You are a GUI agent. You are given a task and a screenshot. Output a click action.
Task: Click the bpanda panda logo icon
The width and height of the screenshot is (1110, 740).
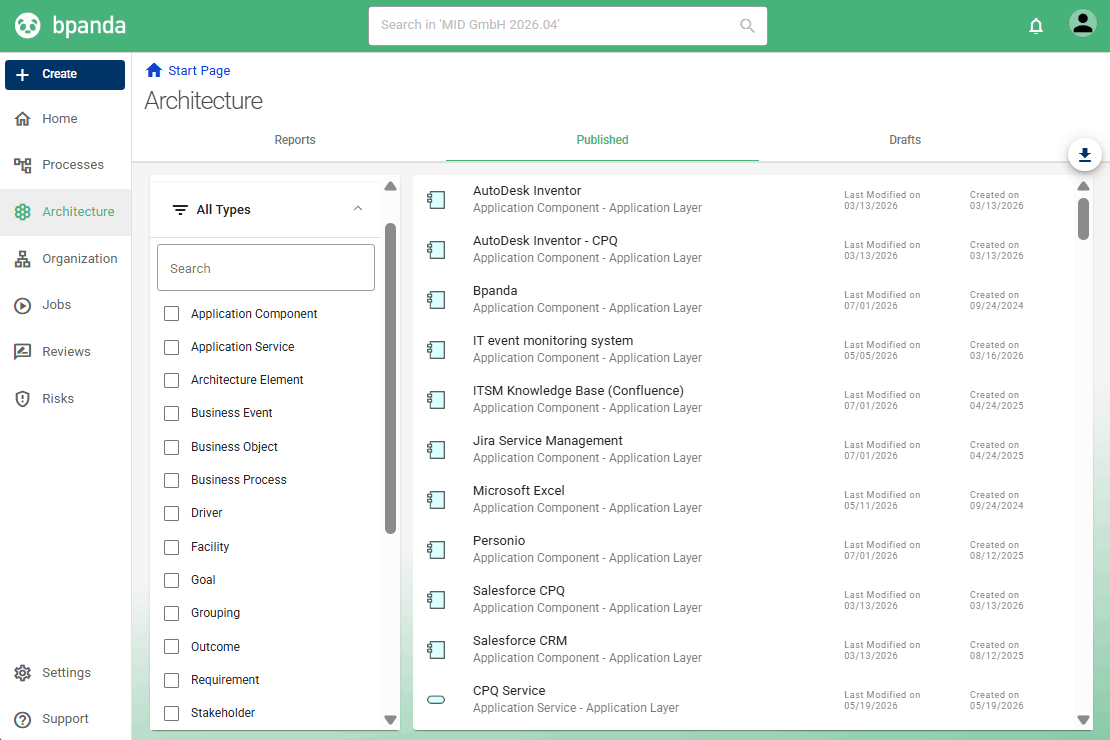(x=28, y=25)
